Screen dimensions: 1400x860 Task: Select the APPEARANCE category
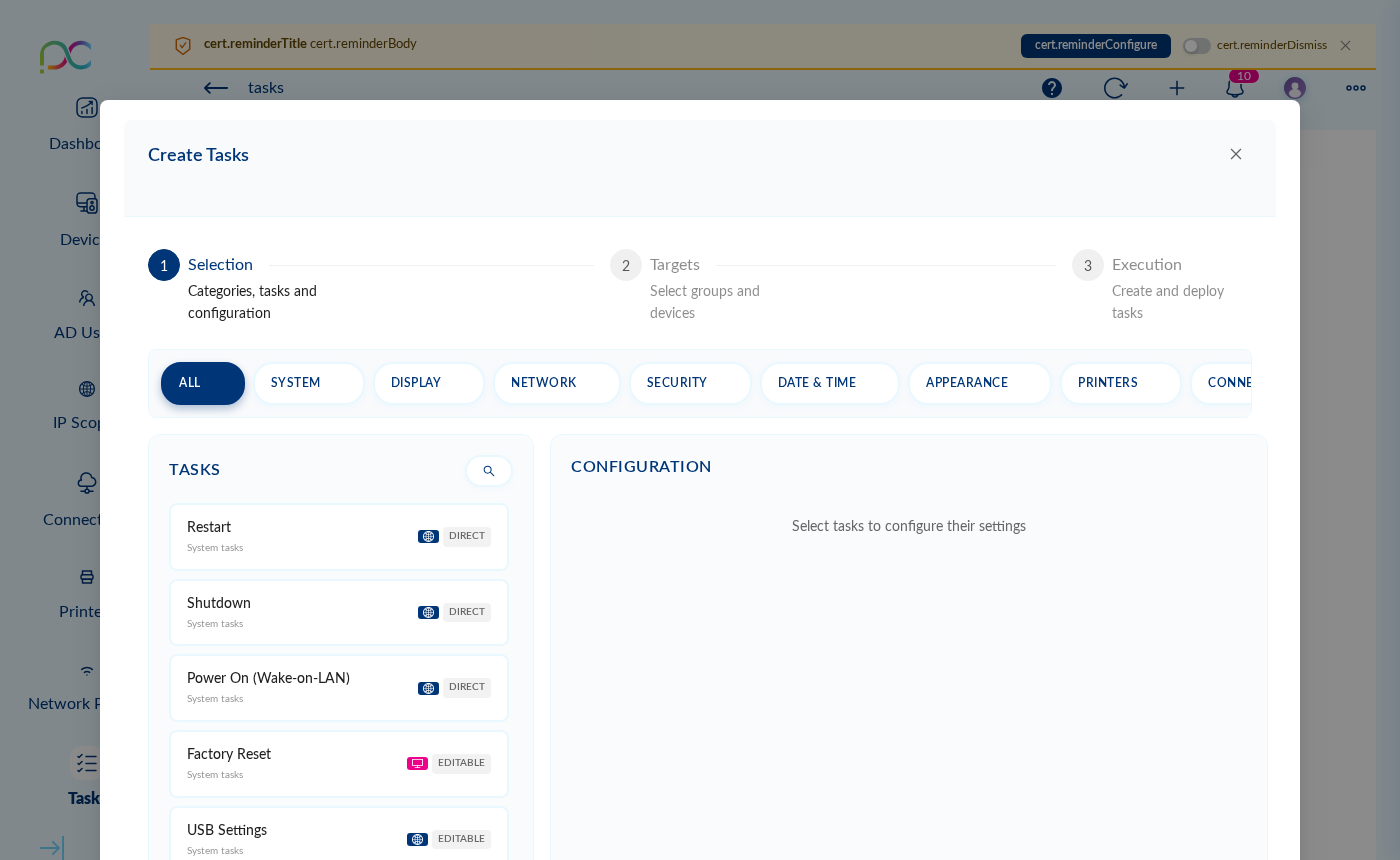(979, 383)
